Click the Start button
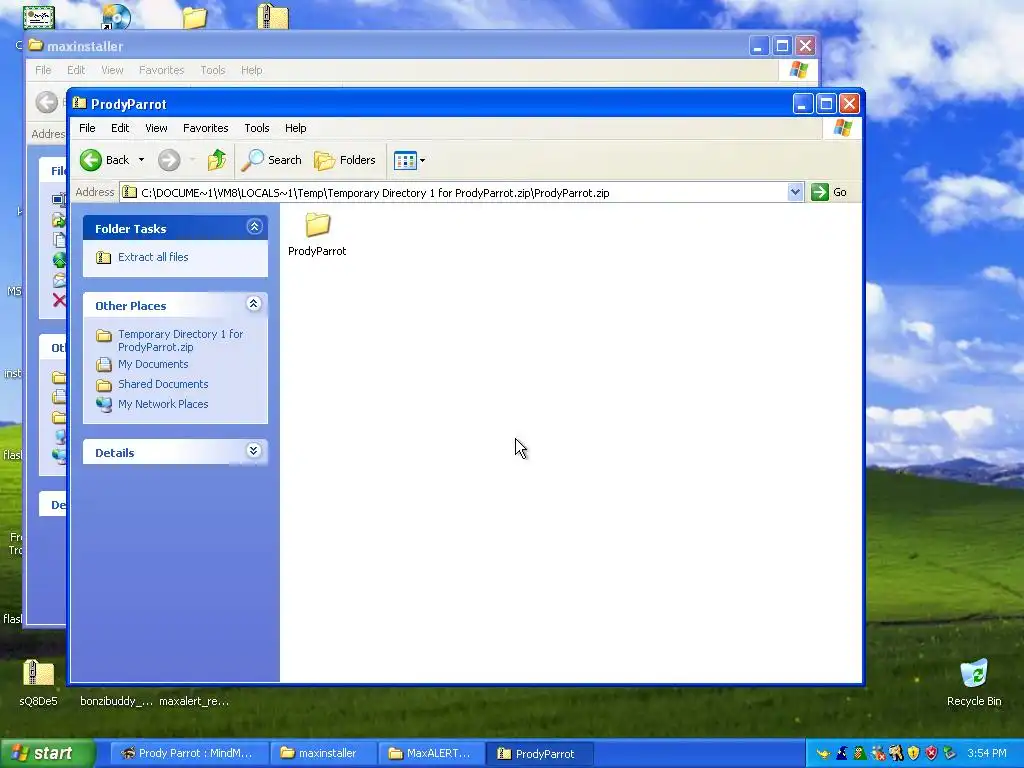This screenshot has height=768, width=1024. click(46, 754)
